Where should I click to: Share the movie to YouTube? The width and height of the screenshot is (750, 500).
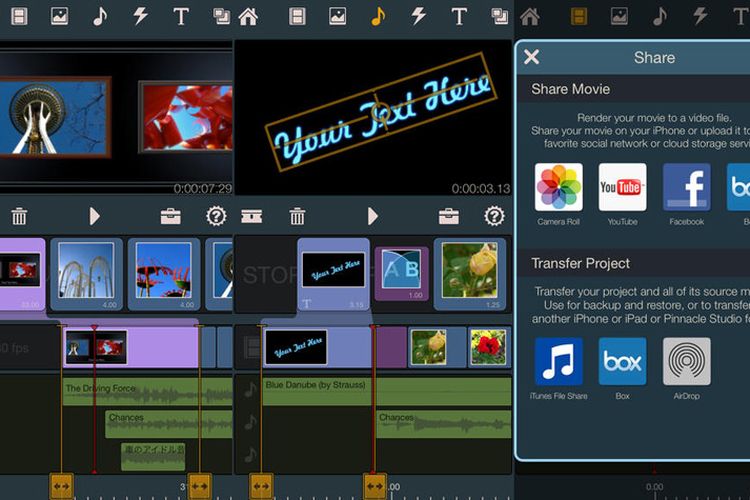point(622,188)
